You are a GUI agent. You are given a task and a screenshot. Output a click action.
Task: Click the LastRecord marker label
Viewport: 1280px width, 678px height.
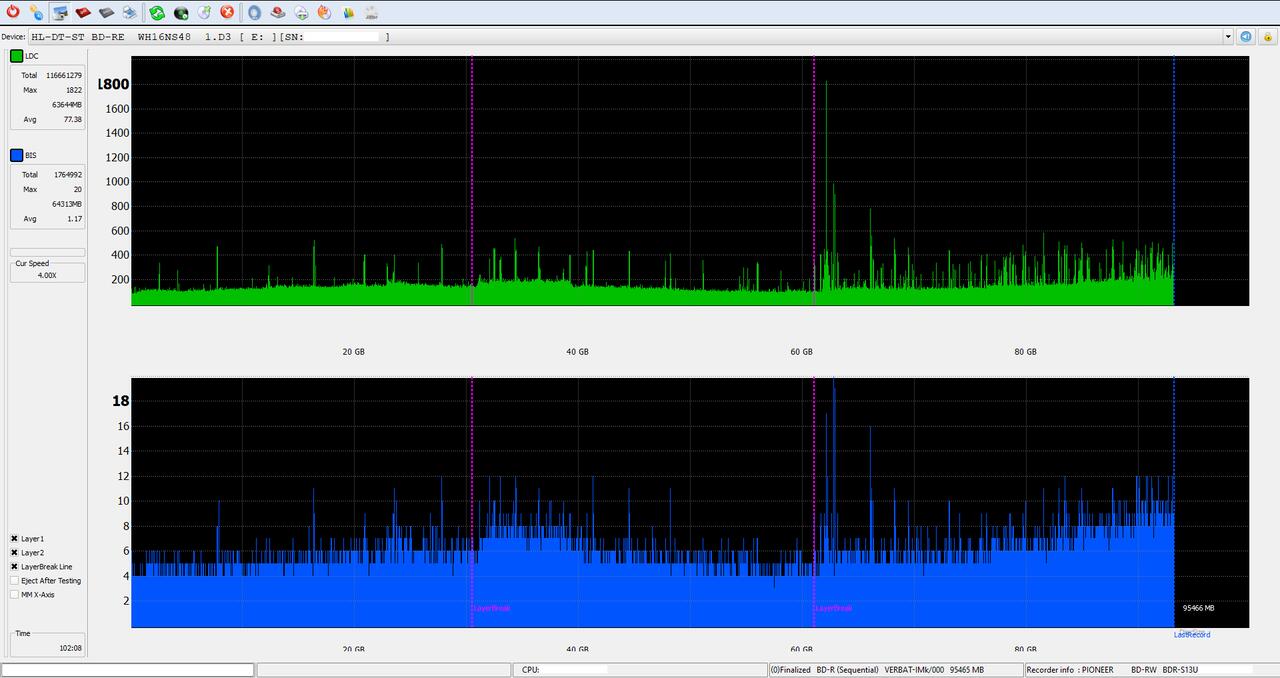pos(1192,634)
